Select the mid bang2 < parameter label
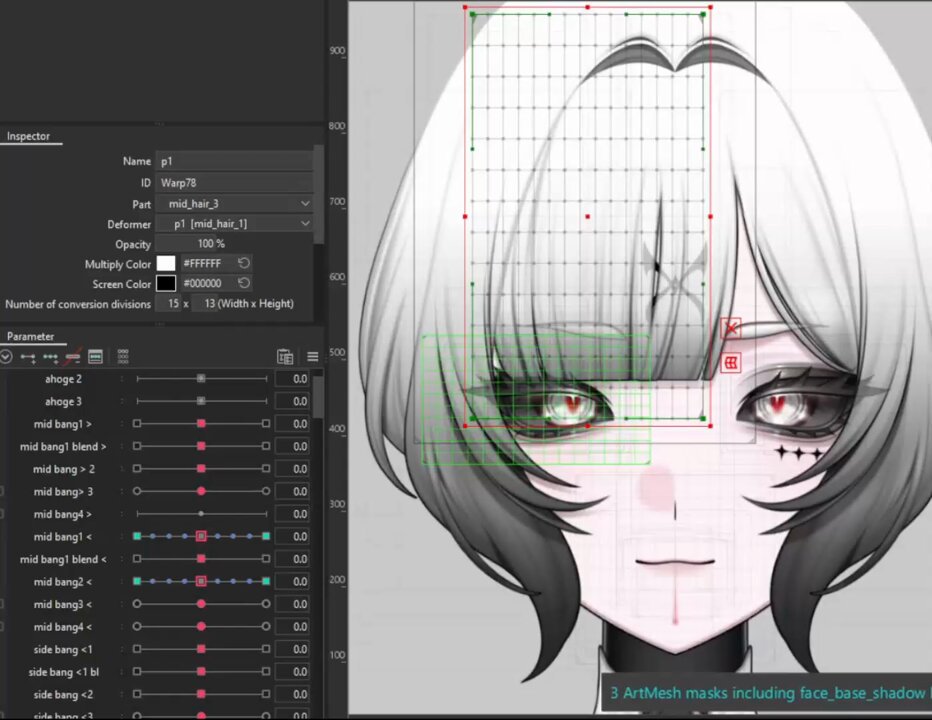The image size is (932, 720). click(63, 582)
